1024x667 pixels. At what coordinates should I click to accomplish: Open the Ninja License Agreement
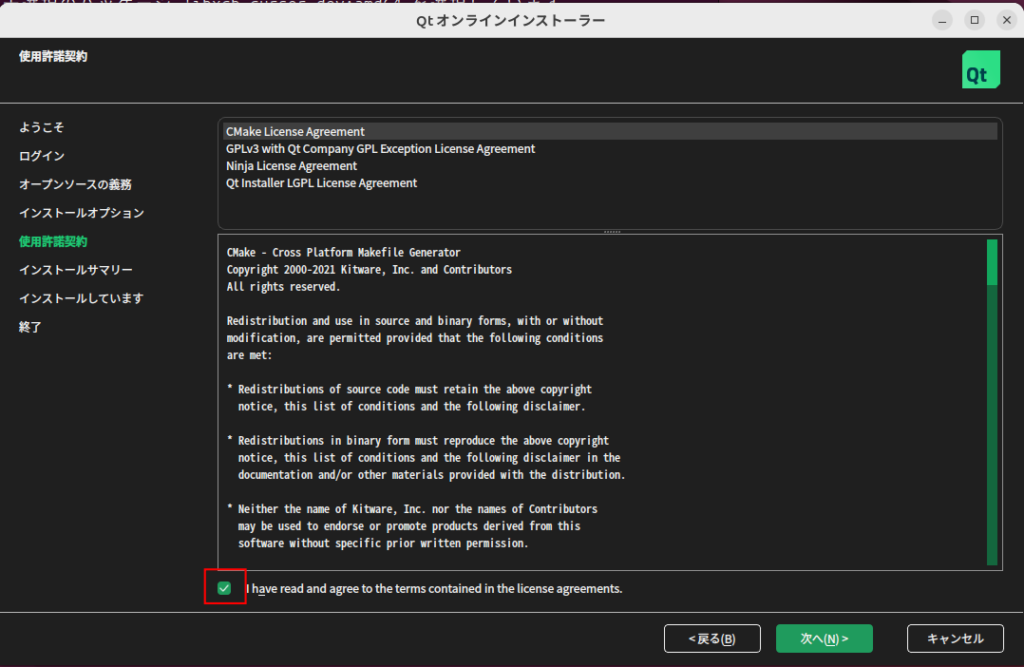coord(291,166)
